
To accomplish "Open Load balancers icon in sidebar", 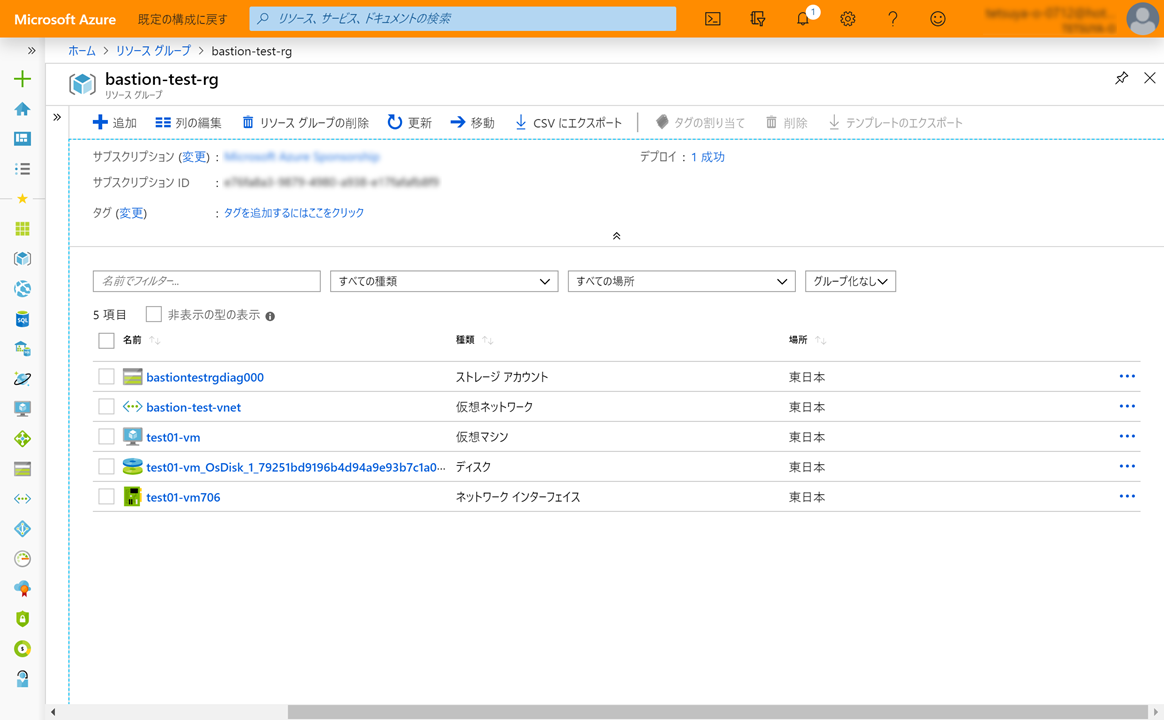I will point(22,439).
